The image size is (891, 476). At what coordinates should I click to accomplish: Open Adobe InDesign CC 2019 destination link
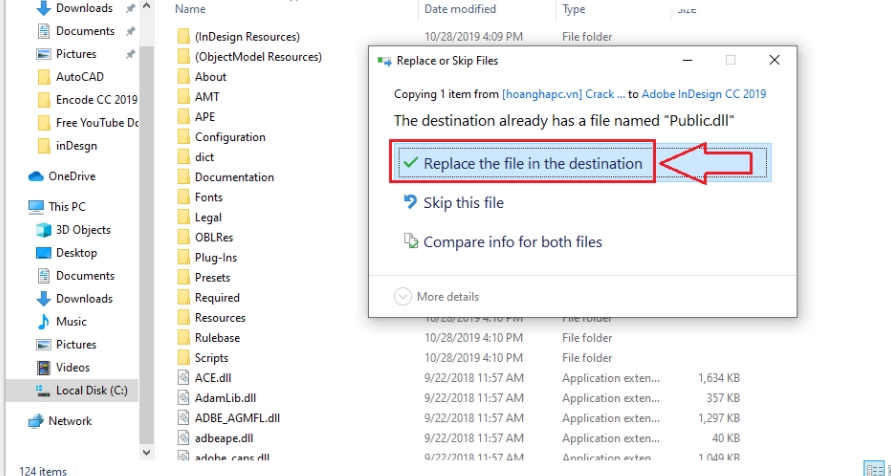pyautogui.click(x=703, y=93)
